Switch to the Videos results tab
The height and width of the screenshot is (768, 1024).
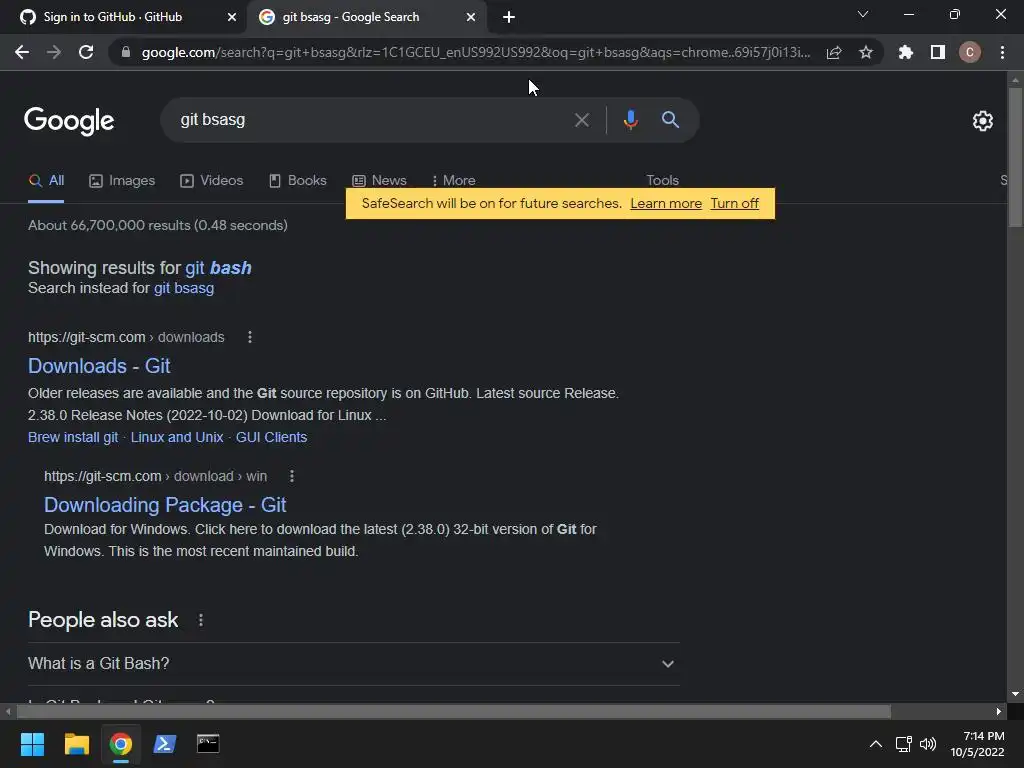tap(212, 180)
